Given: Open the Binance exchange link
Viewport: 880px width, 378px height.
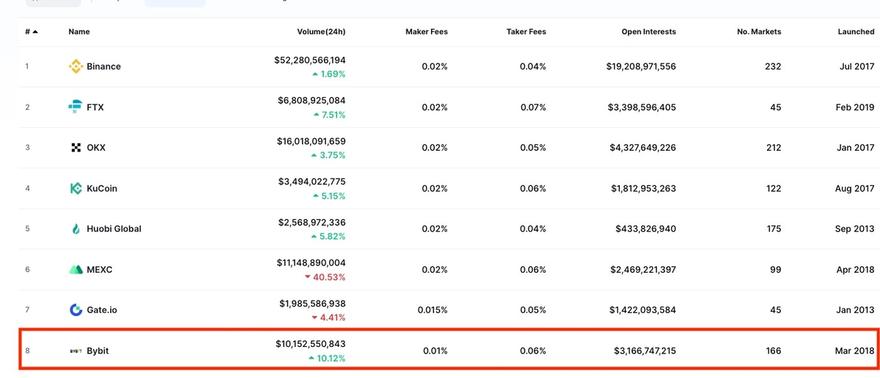Looking at the screenshot, I should pos(104,67).
